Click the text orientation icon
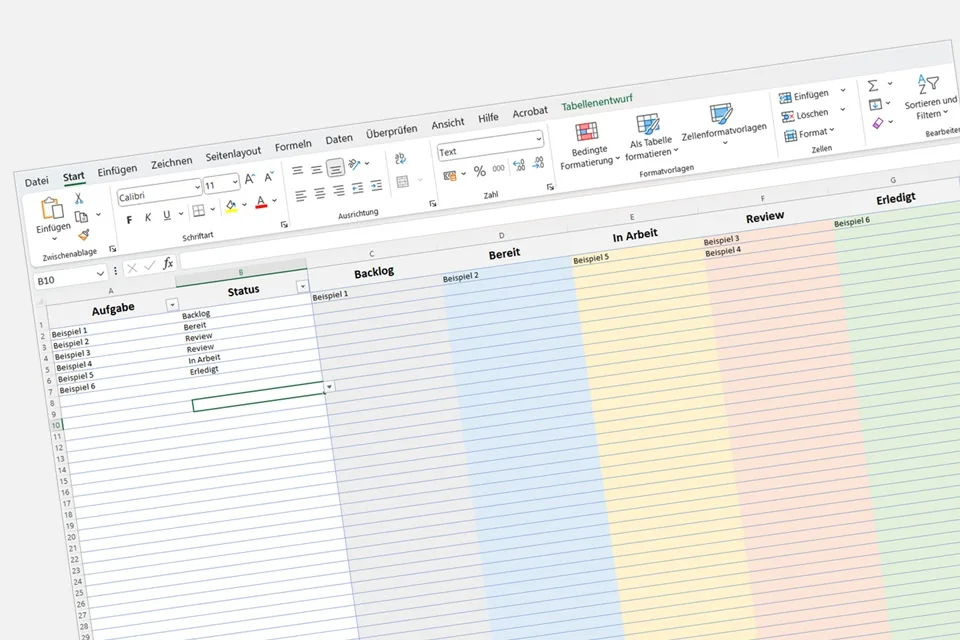This screenshot has width=960, height=640. 354,164
